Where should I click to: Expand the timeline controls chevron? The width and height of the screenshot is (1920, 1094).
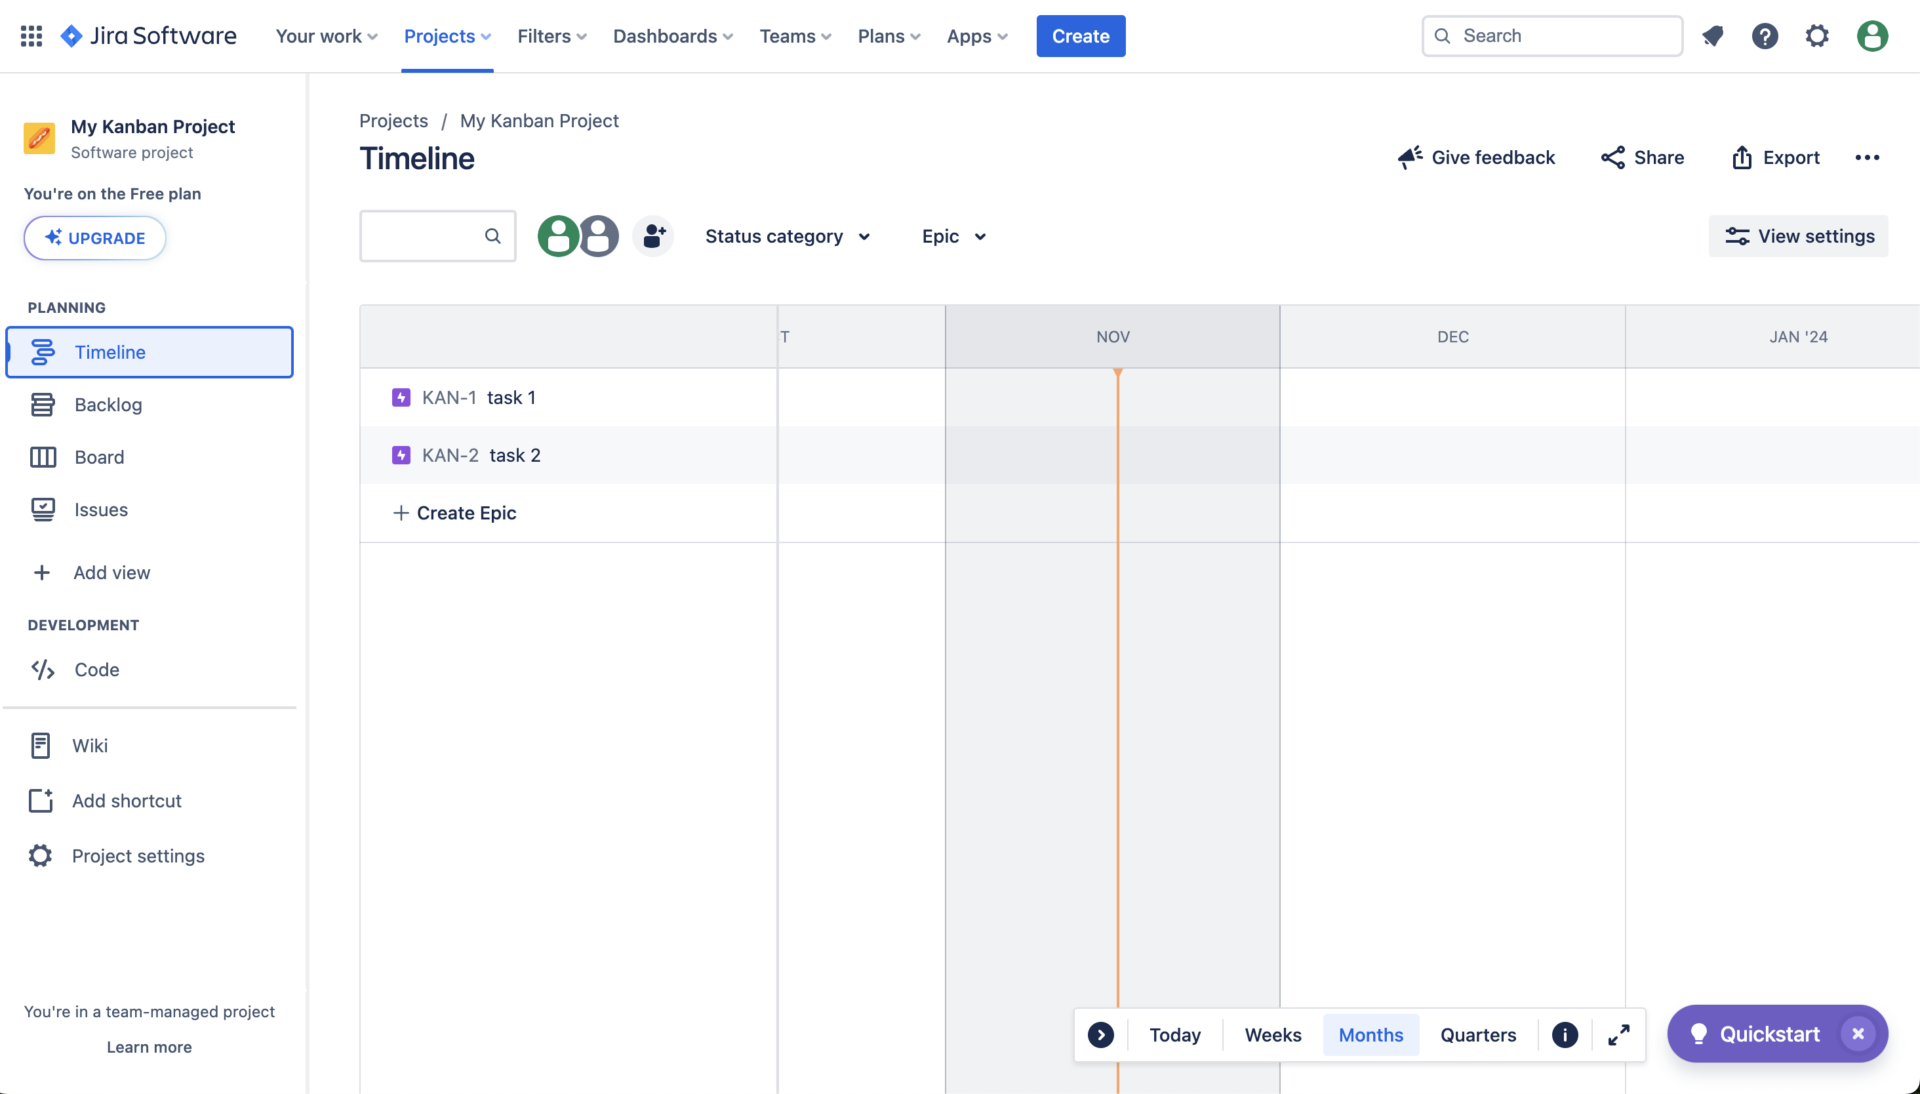pos(1102,1035)
